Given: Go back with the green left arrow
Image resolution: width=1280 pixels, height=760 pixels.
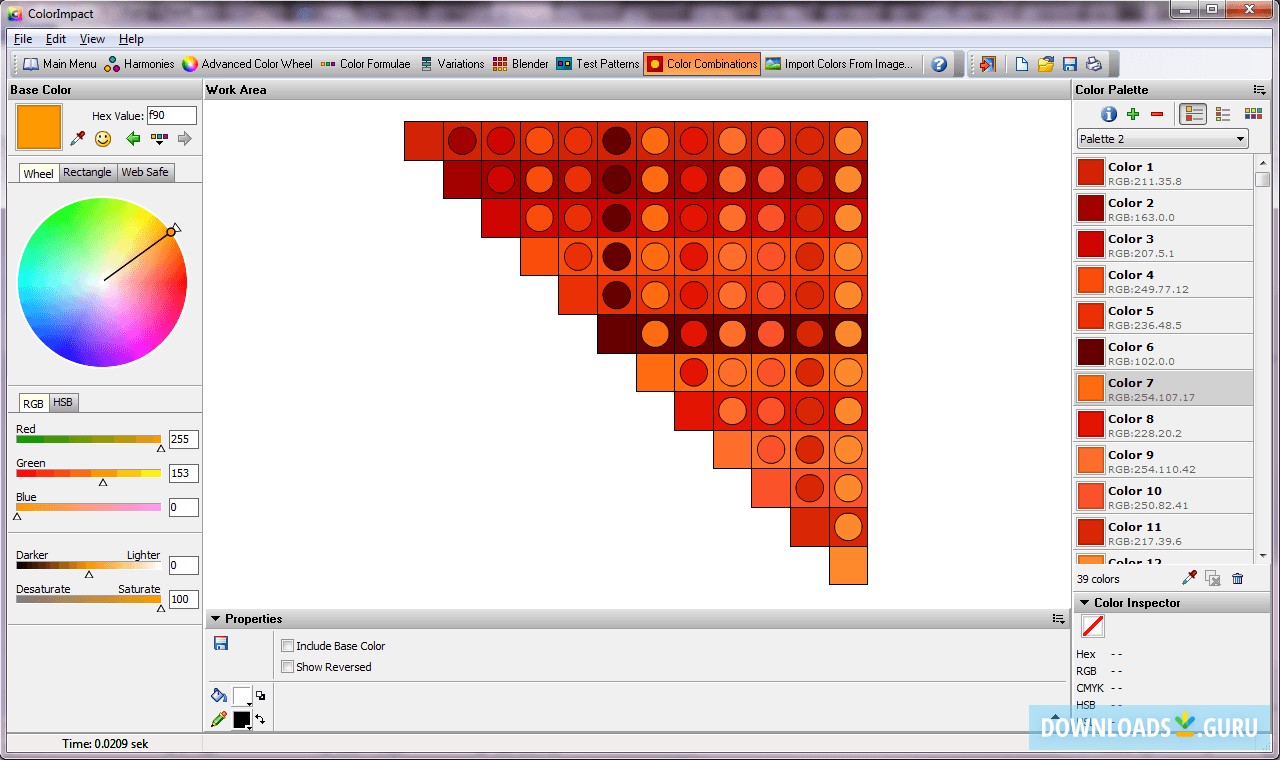Looking at the screenshot, I should pos(132,138).
